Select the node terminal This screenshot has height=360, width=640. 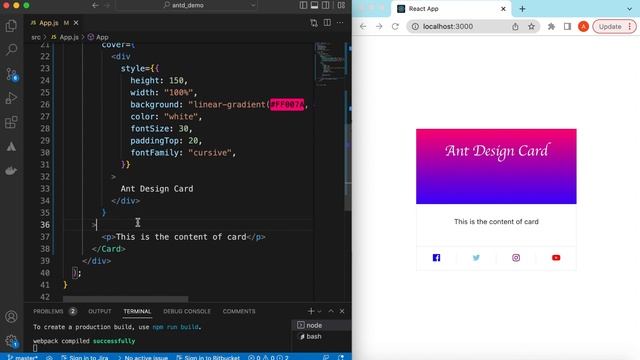321,325
